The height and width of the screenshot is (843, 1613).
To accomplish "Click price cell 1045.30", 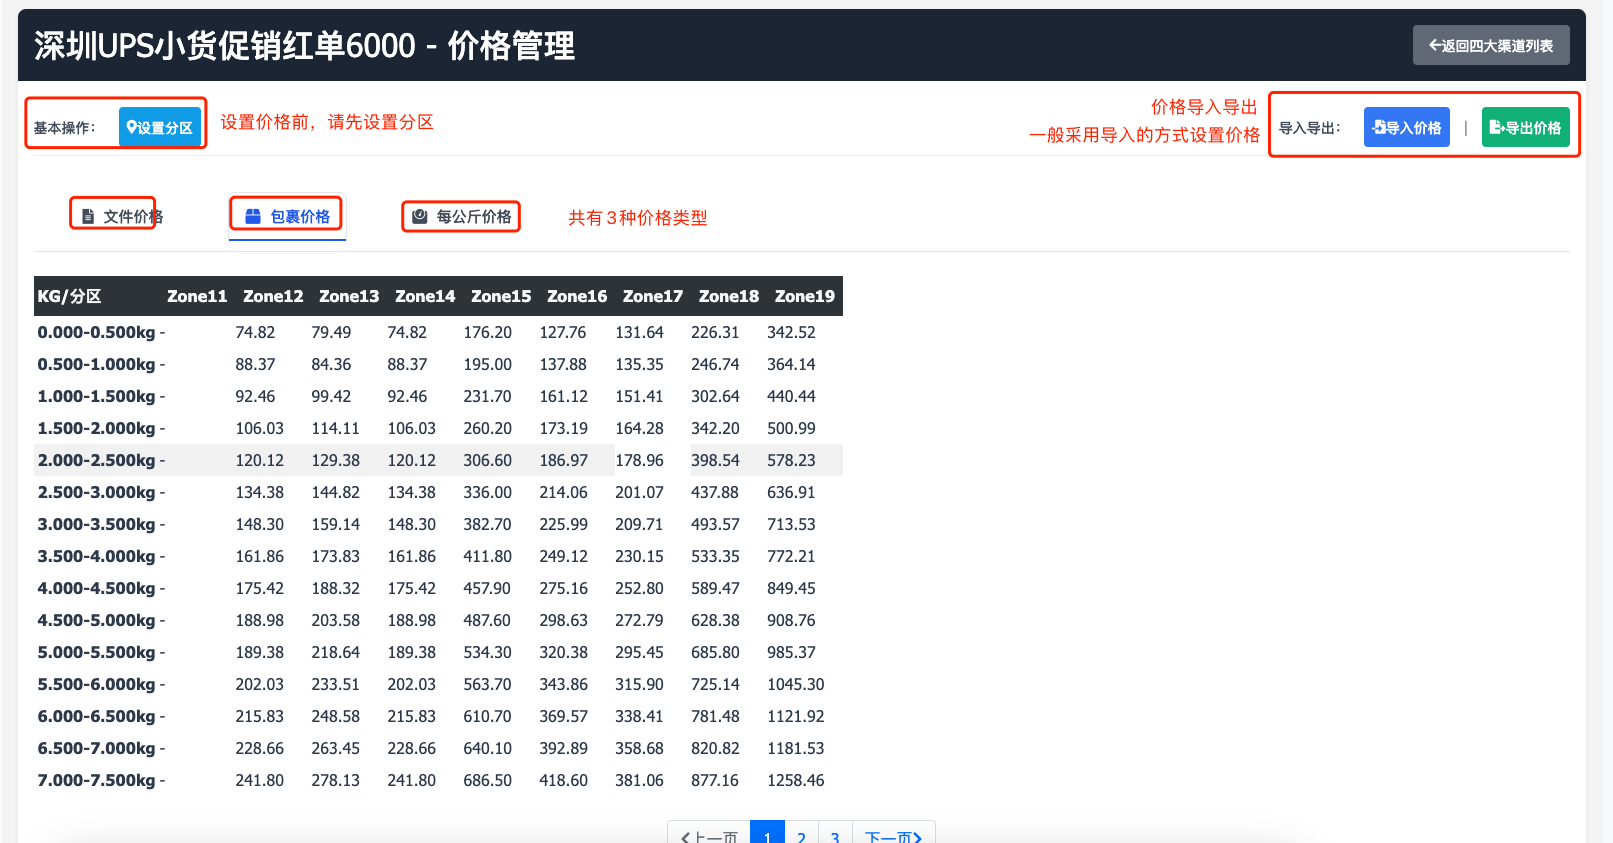I will (x=796, y=684).
